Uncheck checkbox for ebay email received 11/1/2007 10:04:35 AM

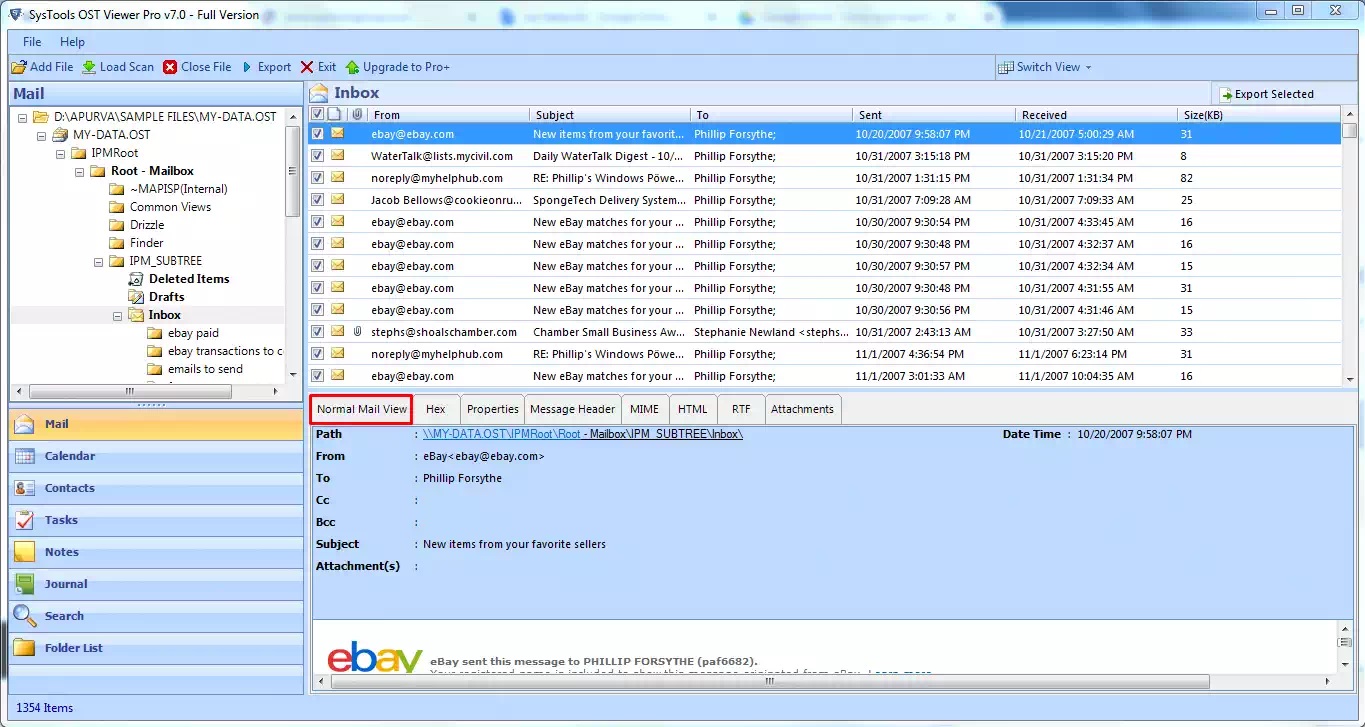(317, 376)
